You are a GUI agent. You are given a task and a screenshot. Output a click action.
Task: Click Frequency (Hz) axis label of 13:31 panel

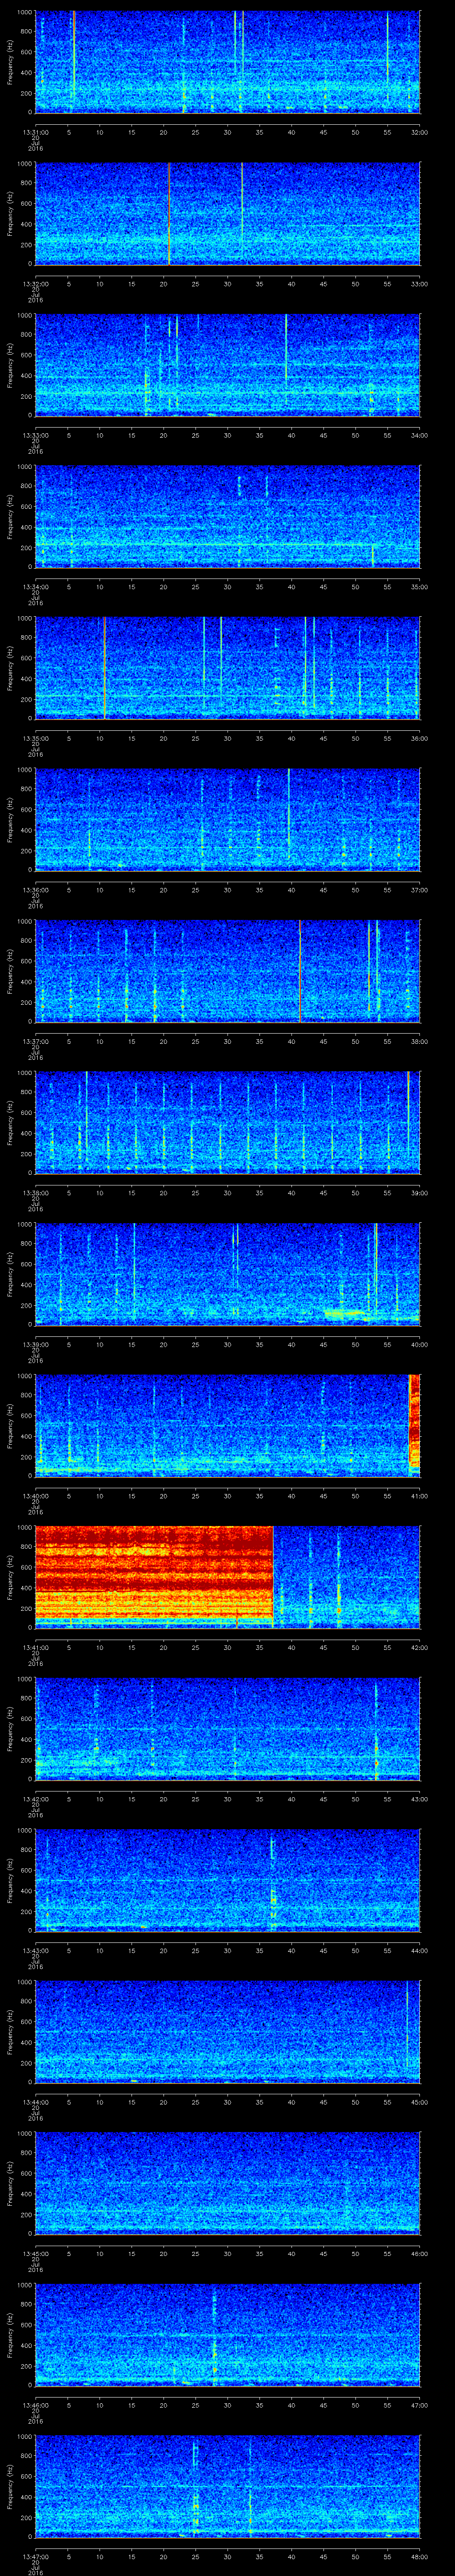(10, 62)
